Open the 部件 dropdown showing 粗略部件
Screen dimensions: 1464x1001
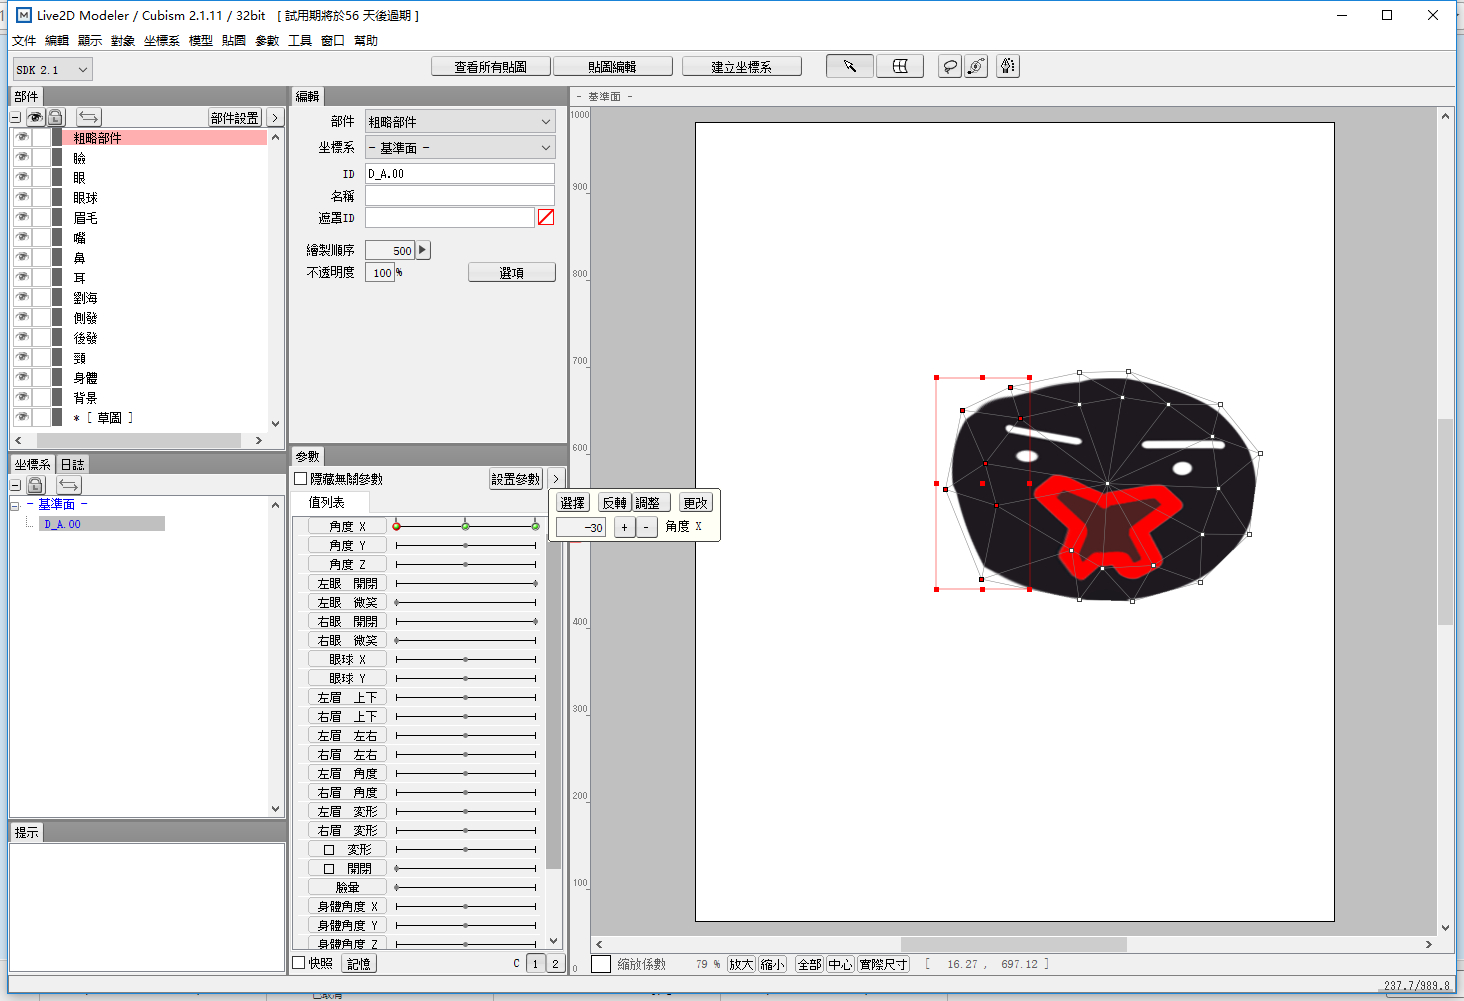tap(460, 121)
